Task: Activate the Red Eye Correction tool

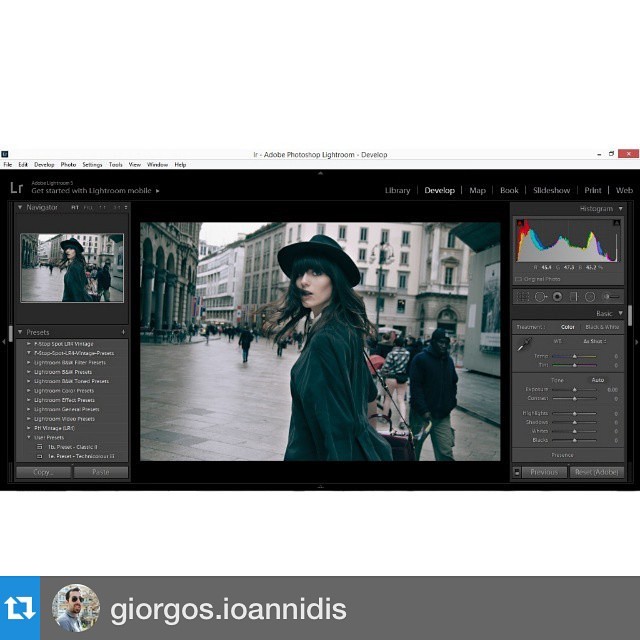Action: click(557, 297)
